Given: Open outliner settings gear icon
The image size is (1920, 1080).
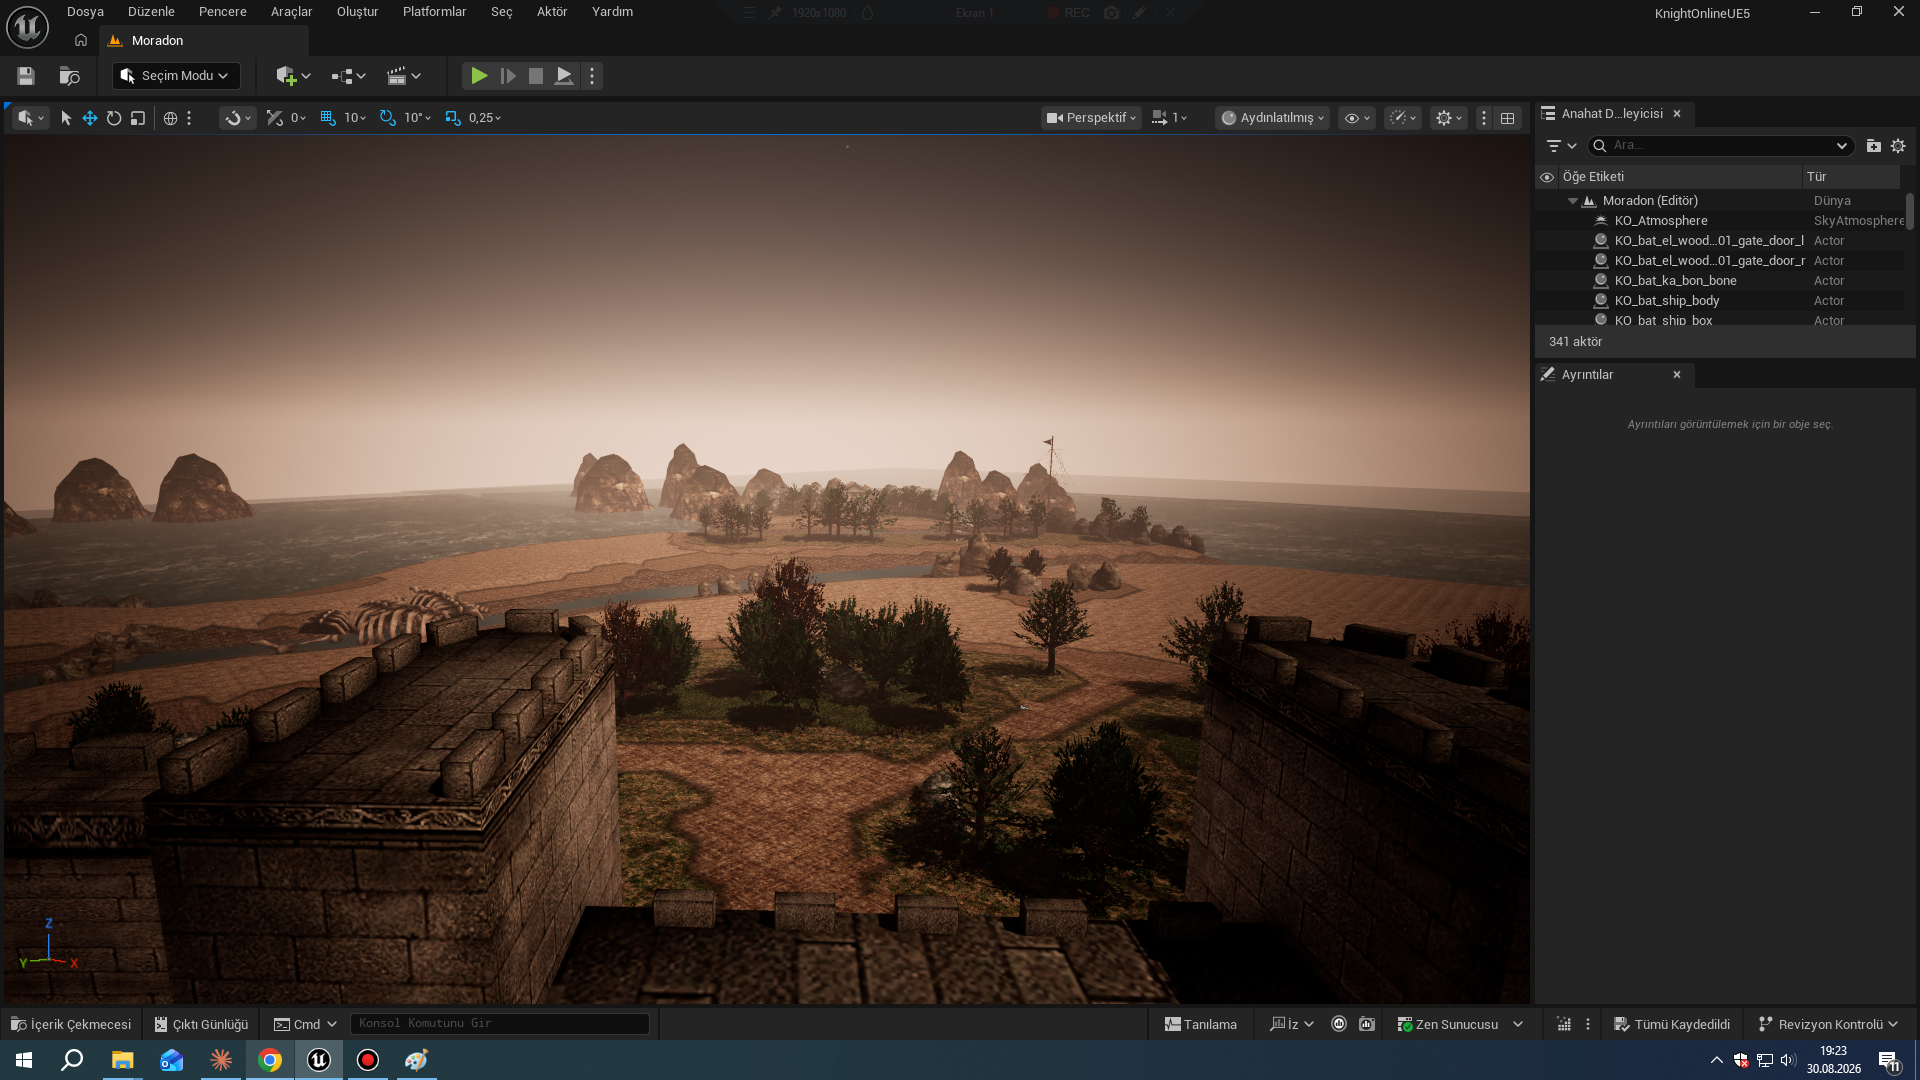Looking at the screenshot, I should point(1898,146).
